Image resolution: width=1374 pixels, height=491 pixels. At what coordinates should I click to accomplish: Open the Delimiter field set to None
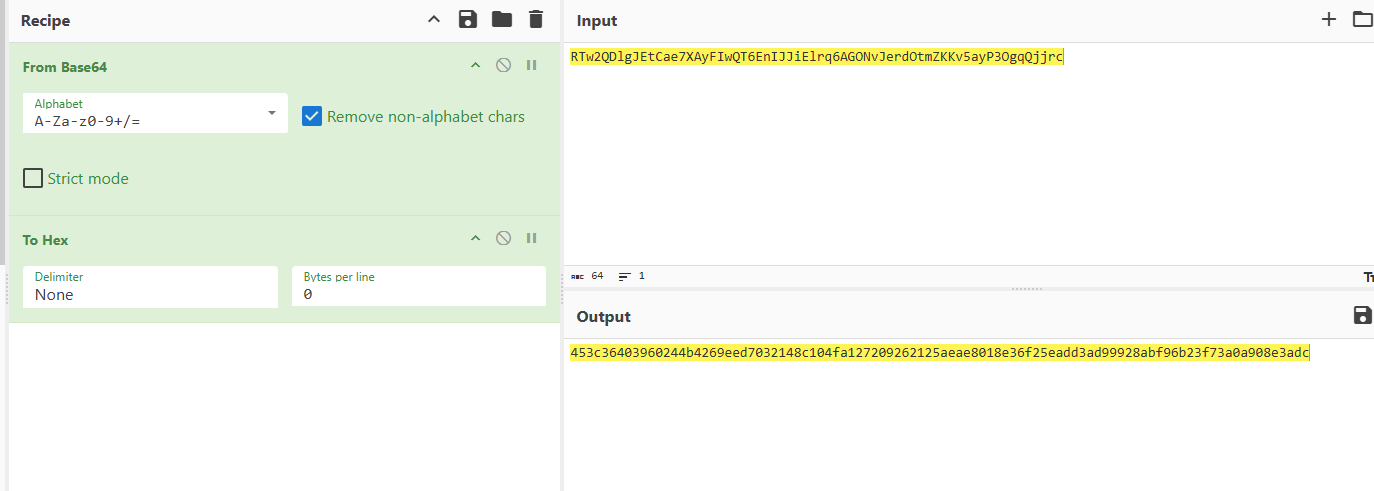(150, 287)
